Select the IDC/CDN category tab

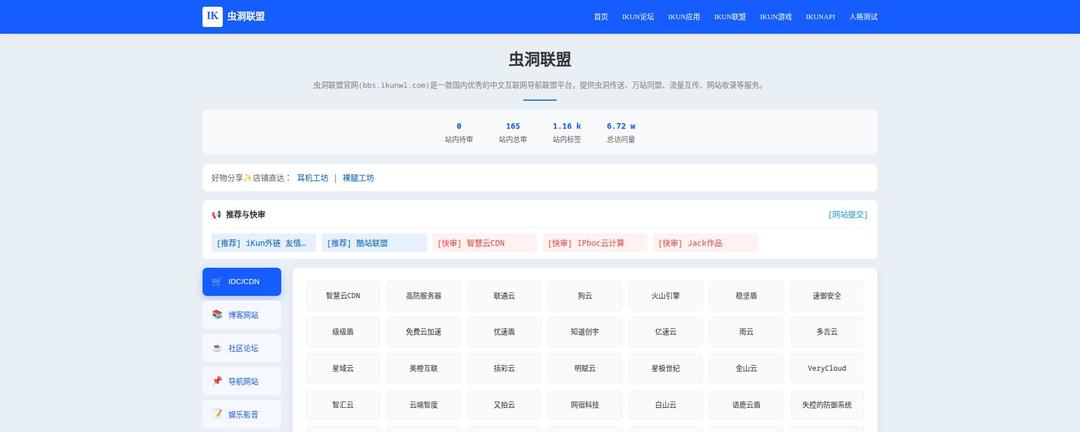(242, 282)
